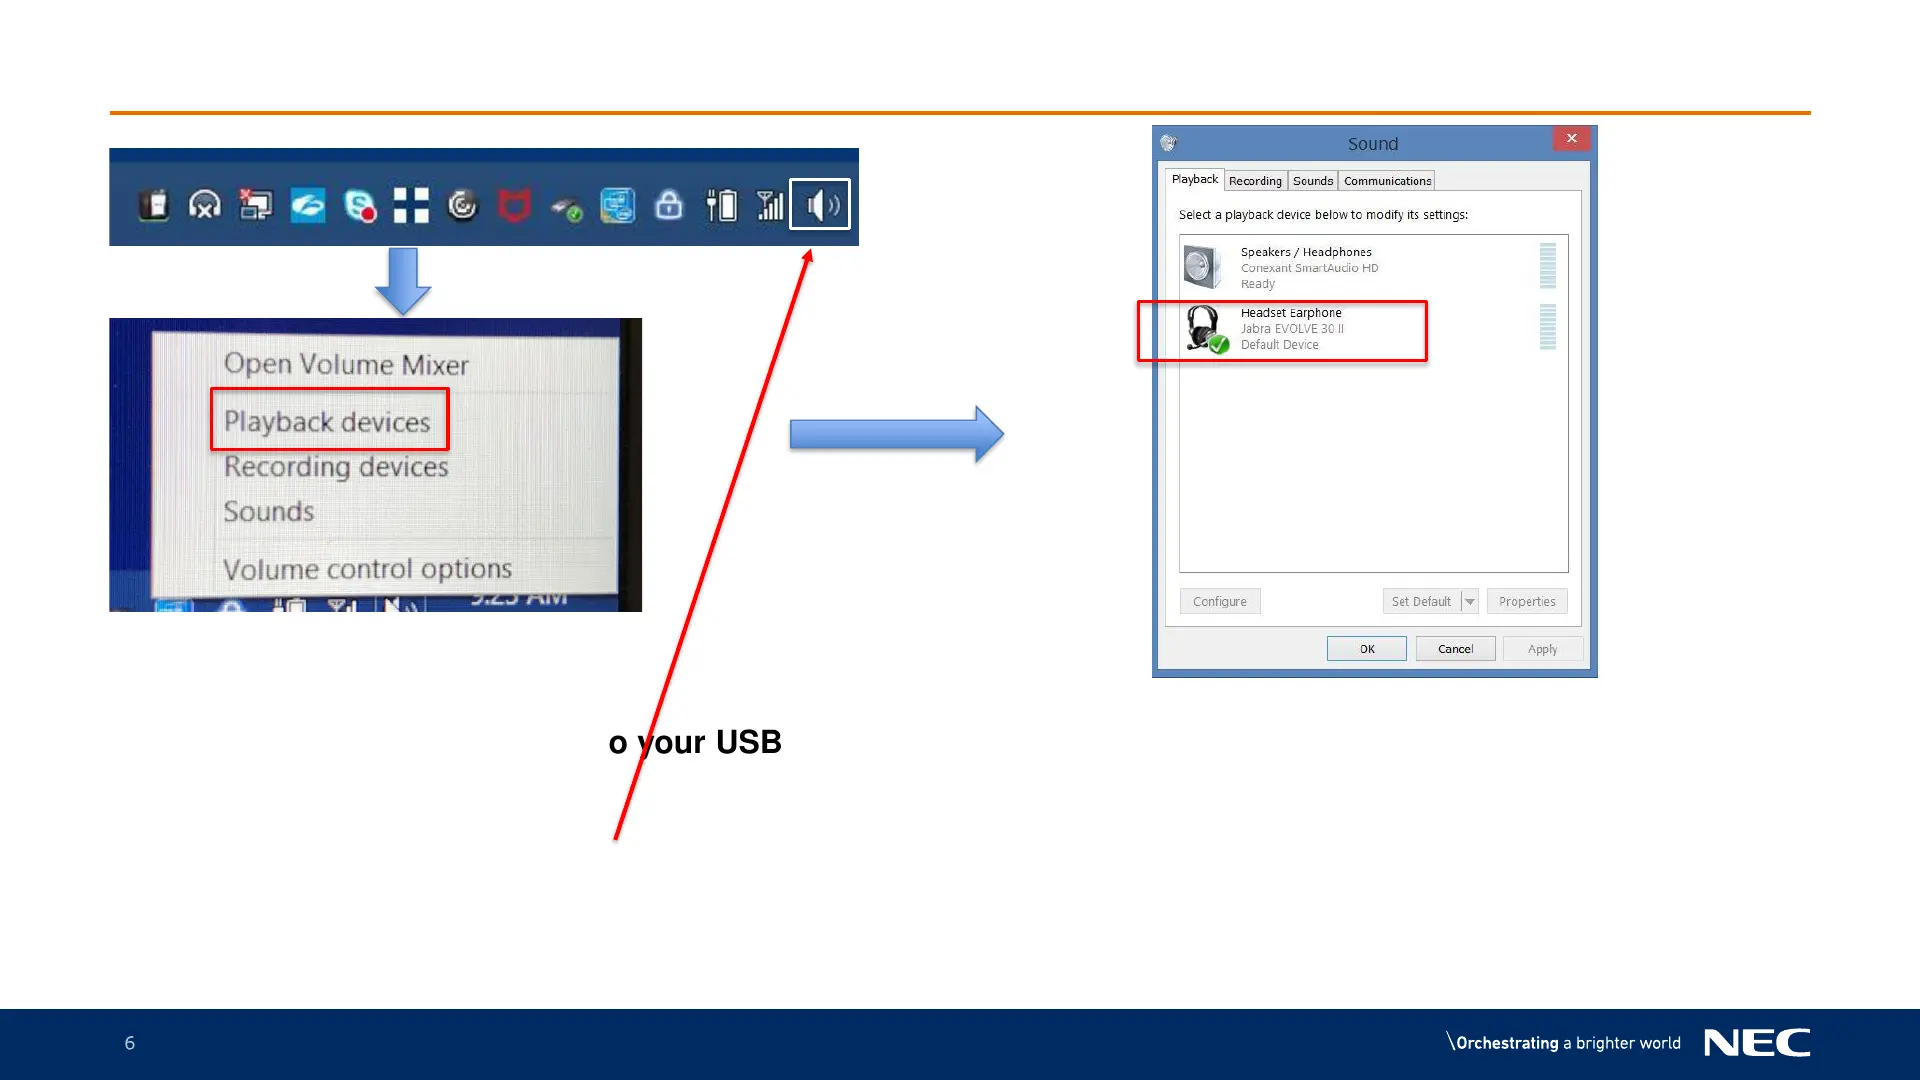The width and height of the screenshot is (1920, 1080).
Task: Select the Jabra Headset Earphone device
Action: [x=1290, y=329]
